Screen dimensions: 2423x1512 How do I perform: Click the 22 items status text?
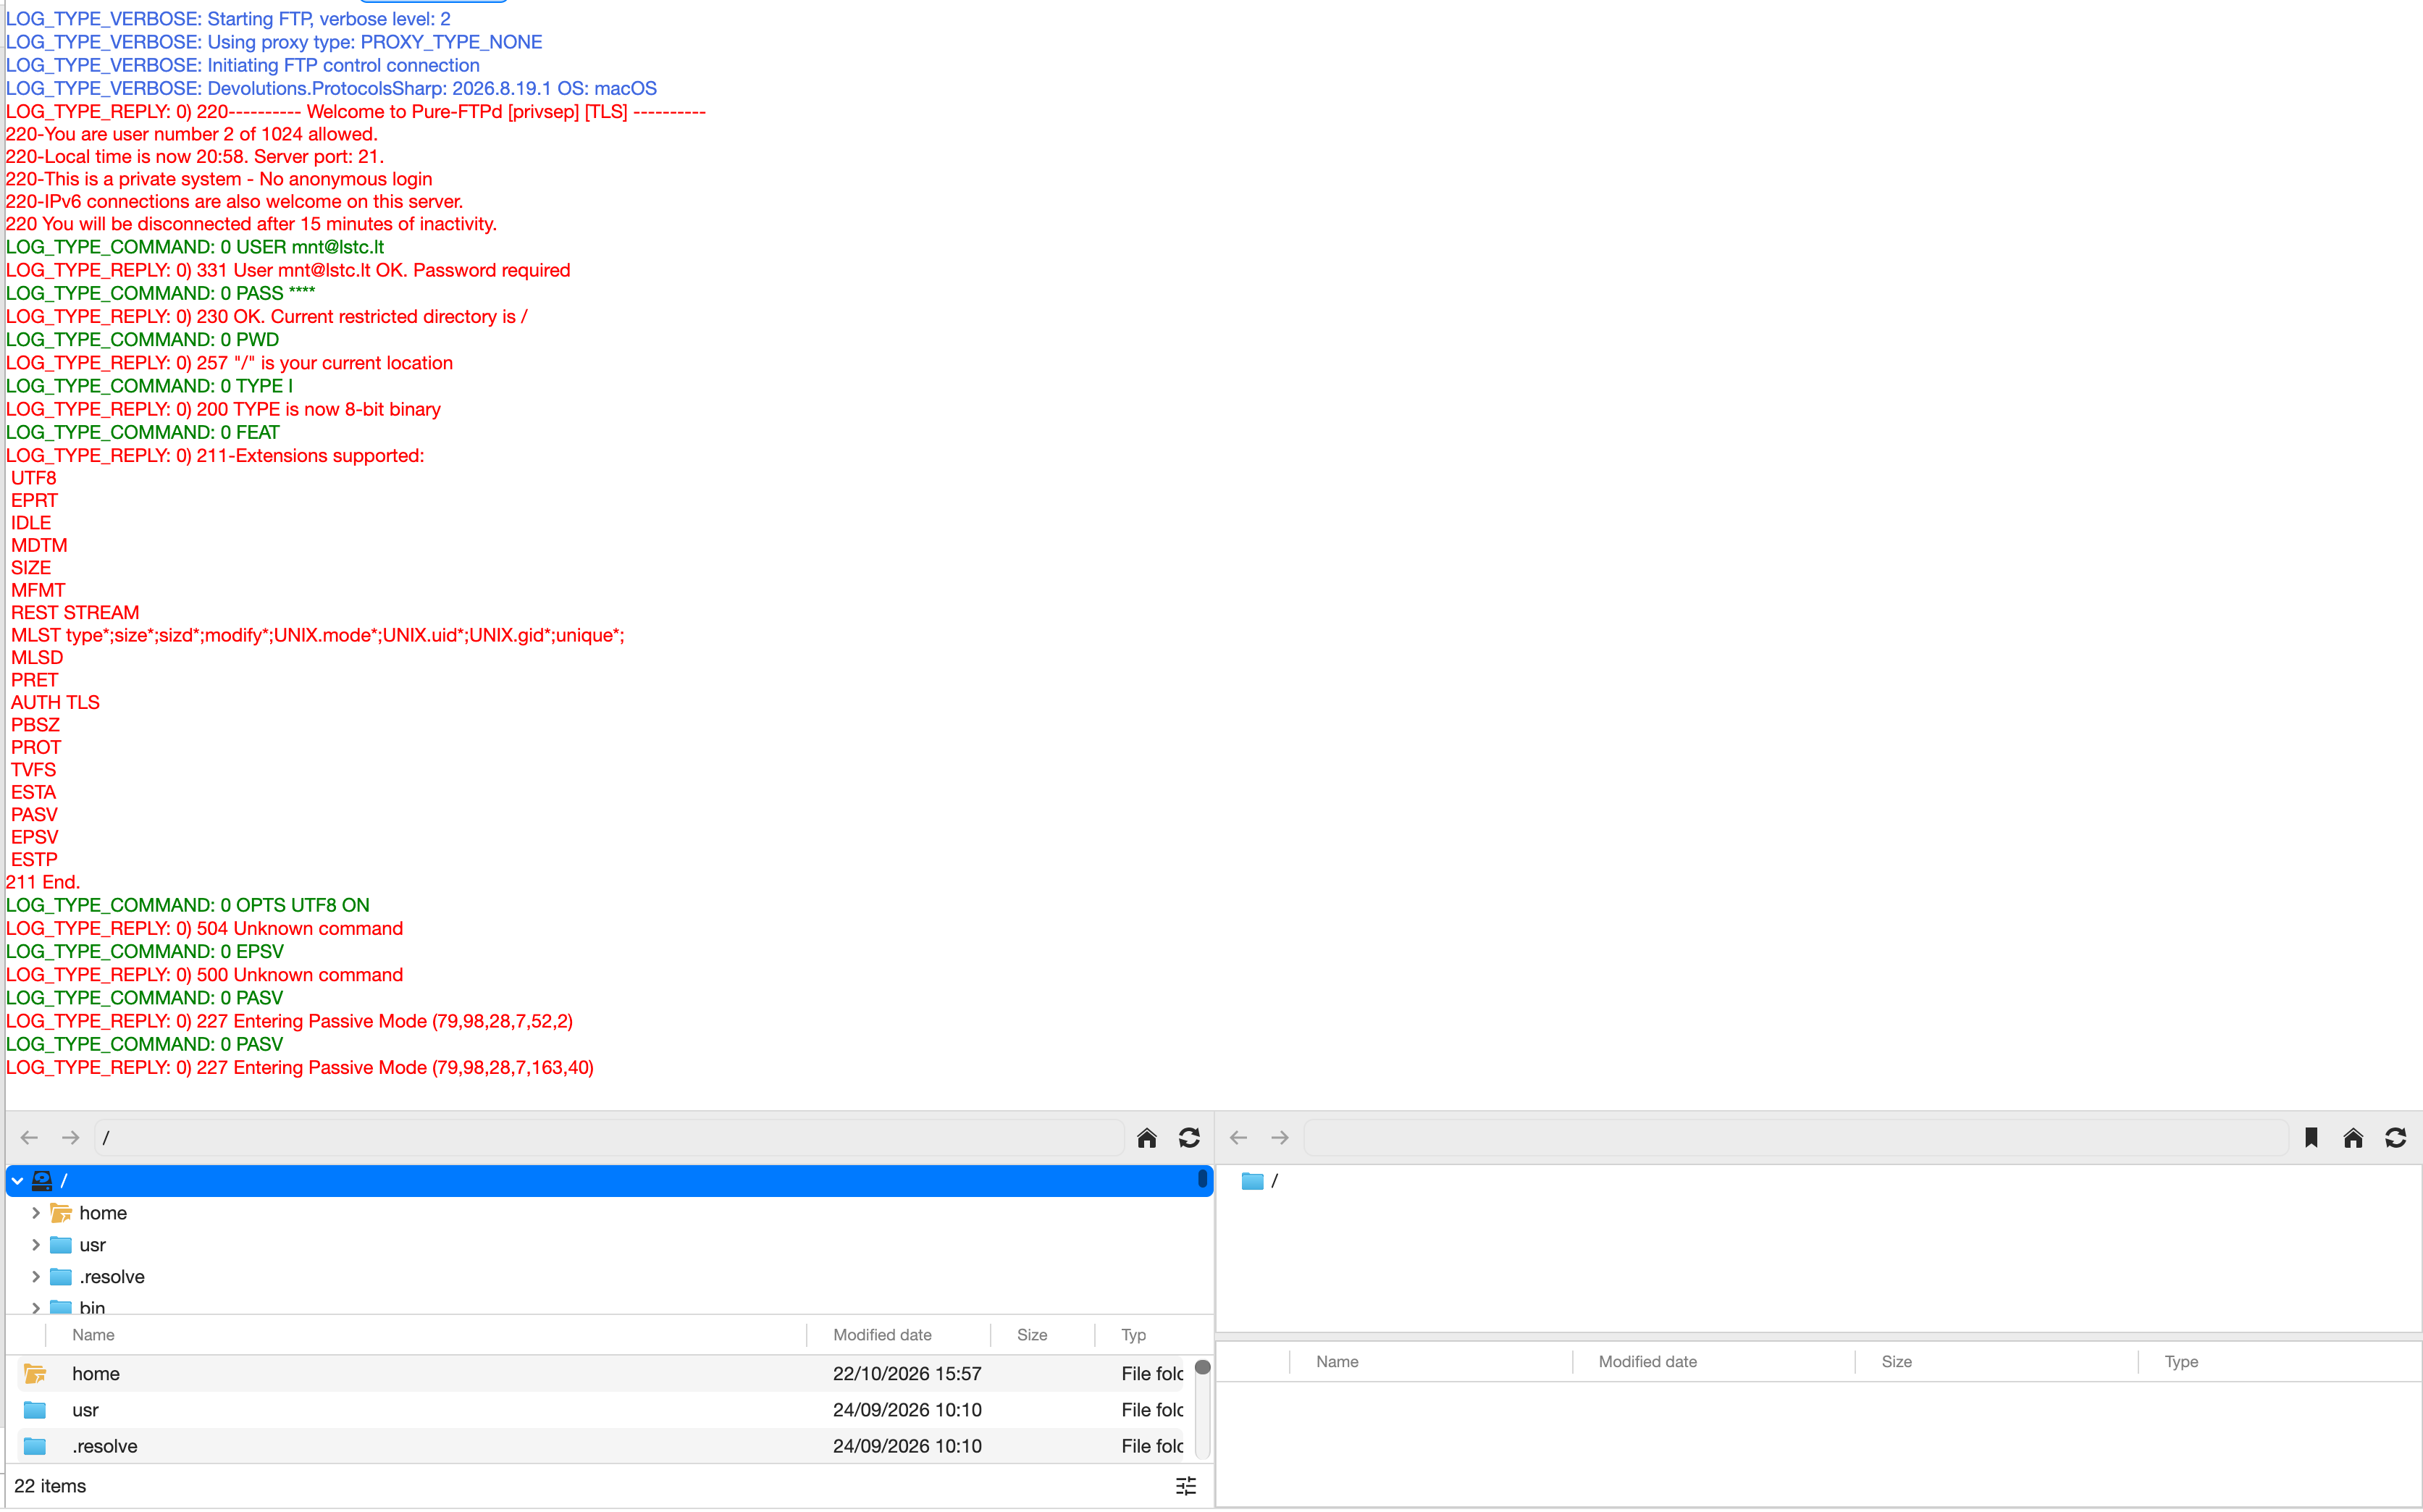[x=50, y=1486]
